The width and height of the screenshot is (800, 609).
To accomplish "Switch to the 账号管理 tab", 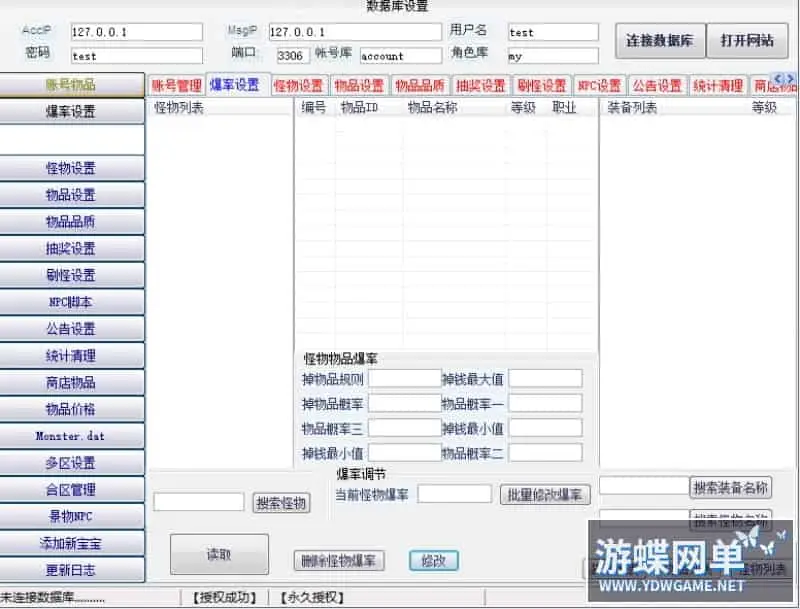I will (x=175, y=85).
